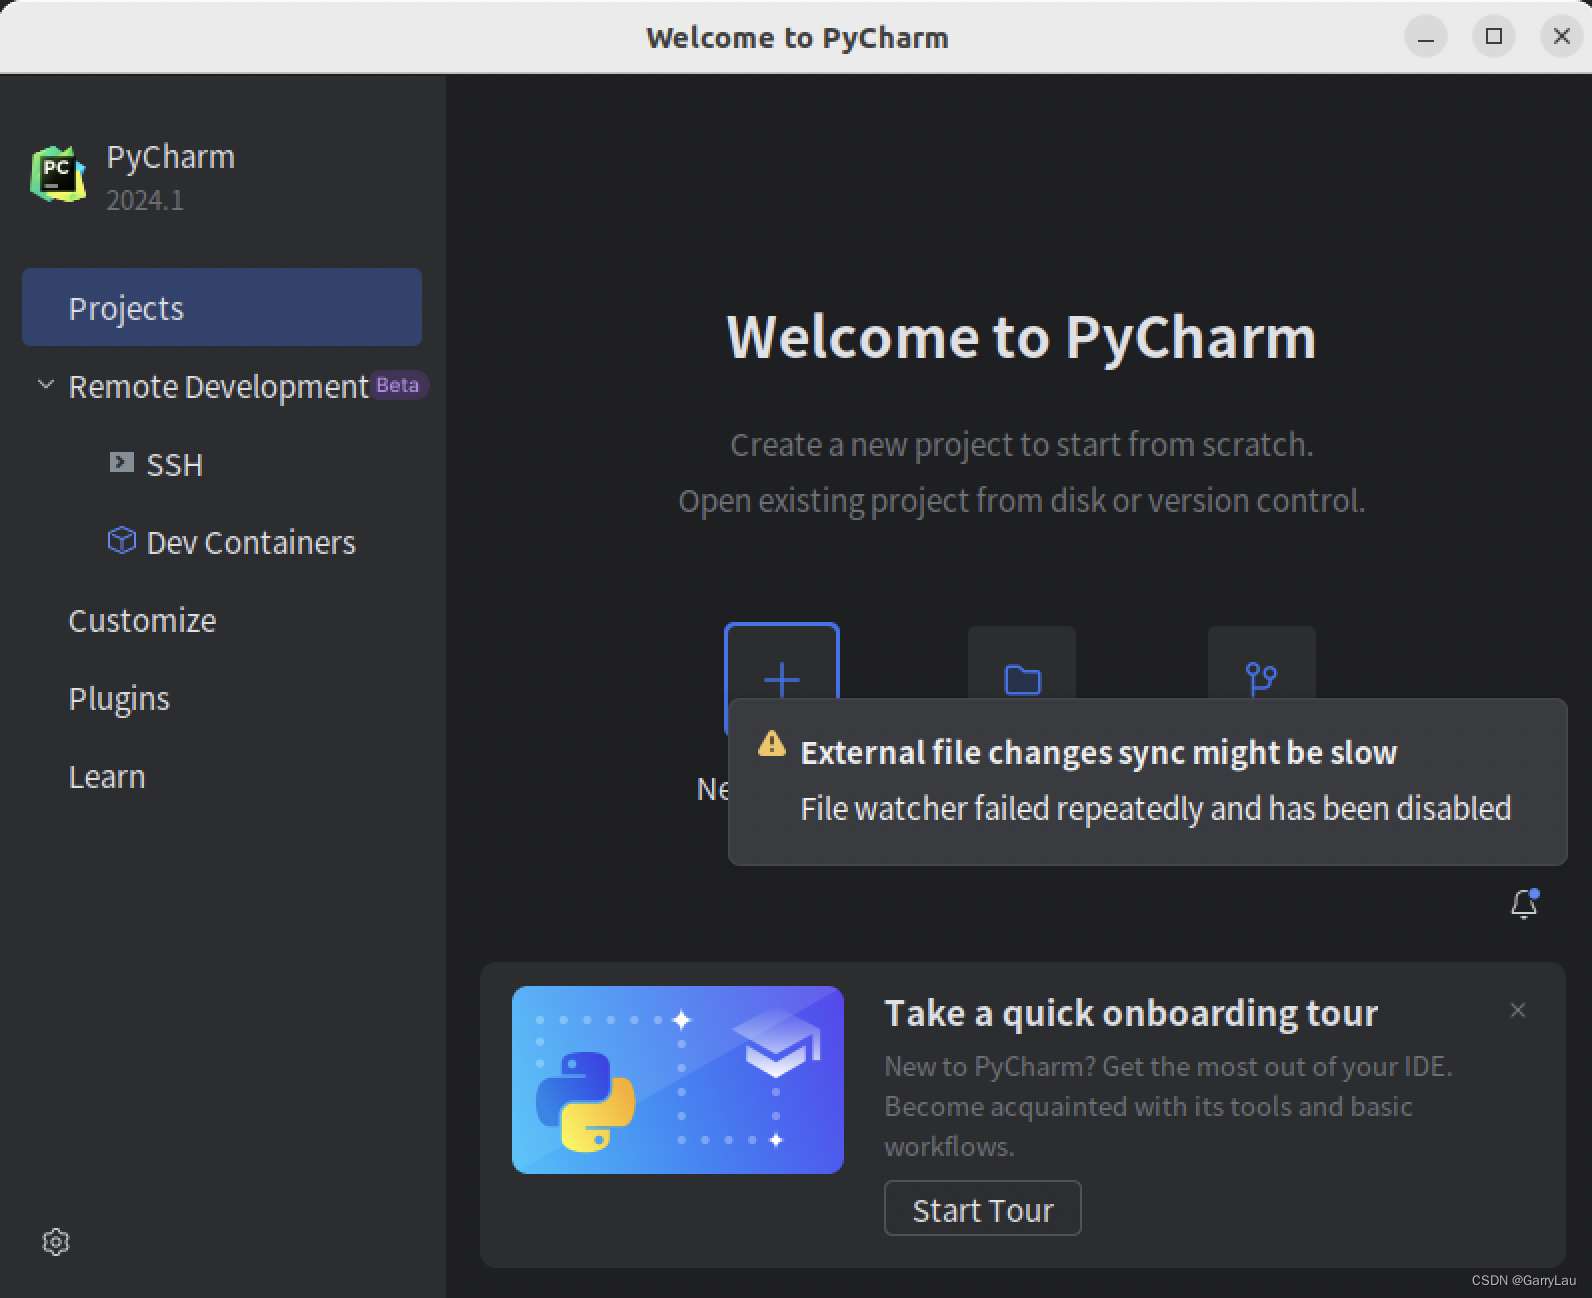Collapse the Remote Development group
The width and height of the screenshot is (1592, 1298).
pyautogui.click(x=45, y=385)
